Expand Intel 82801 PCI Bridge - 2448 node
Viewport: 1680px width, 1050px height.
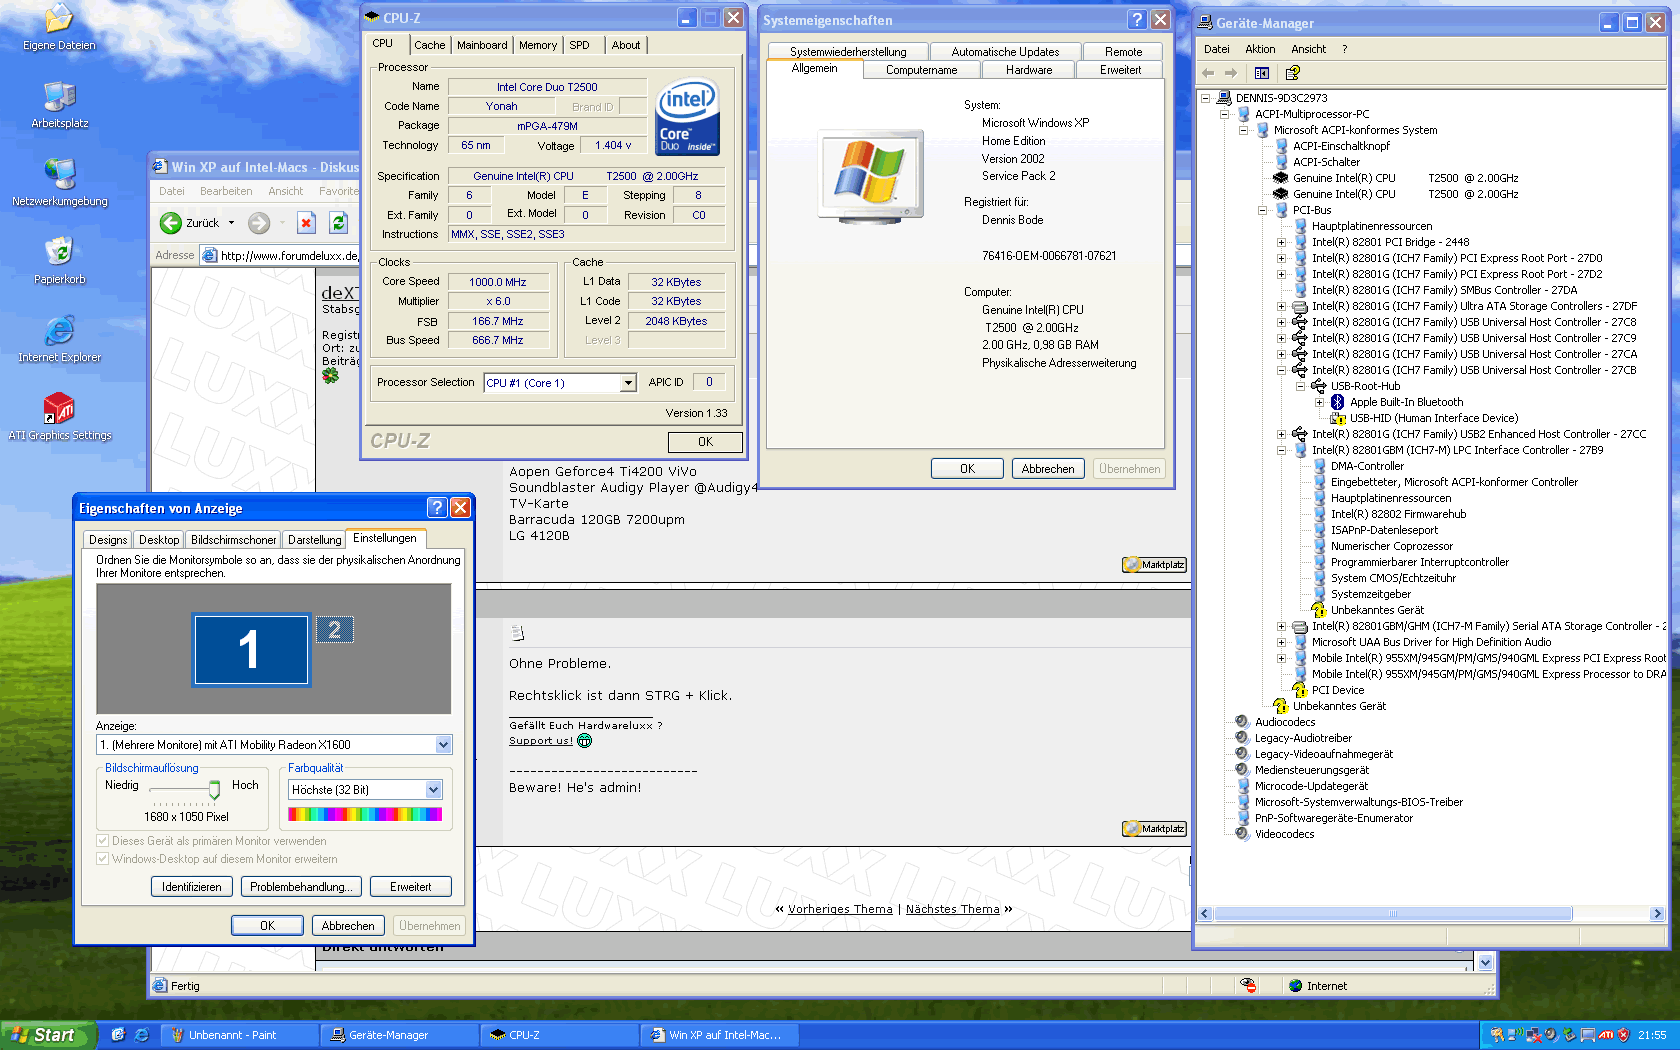(1281, 242)
